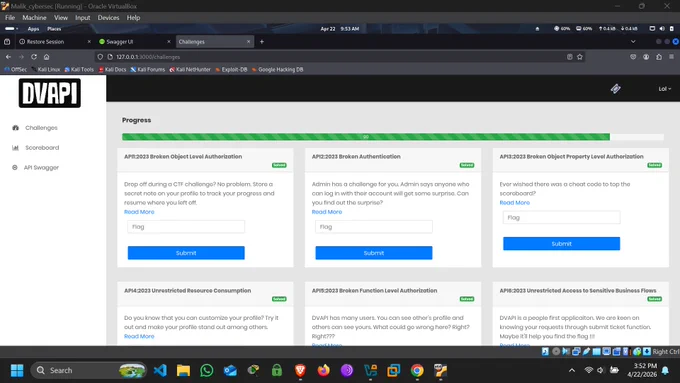The width and height of the screenshot is (680, 383).
Task: Open Brave browser from taskbar
Action: [x=300, y=370]
